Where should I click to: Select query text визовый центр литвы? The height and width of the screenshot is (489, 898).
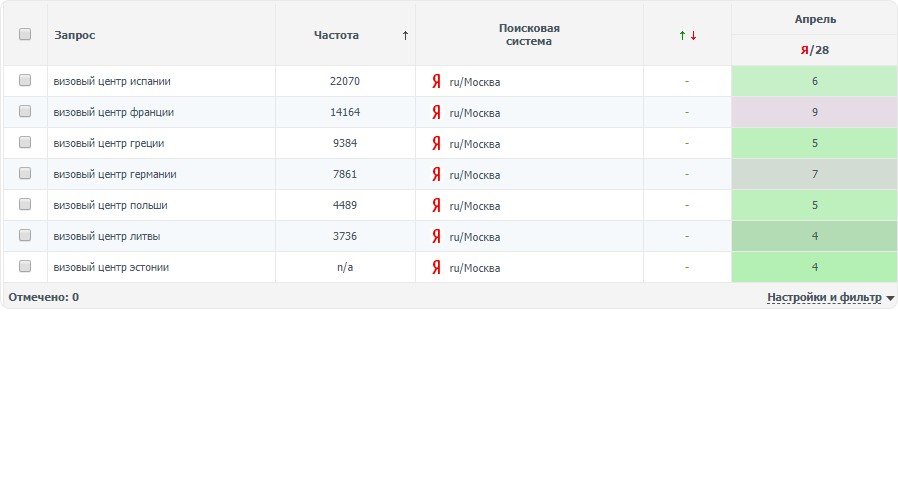107,236
